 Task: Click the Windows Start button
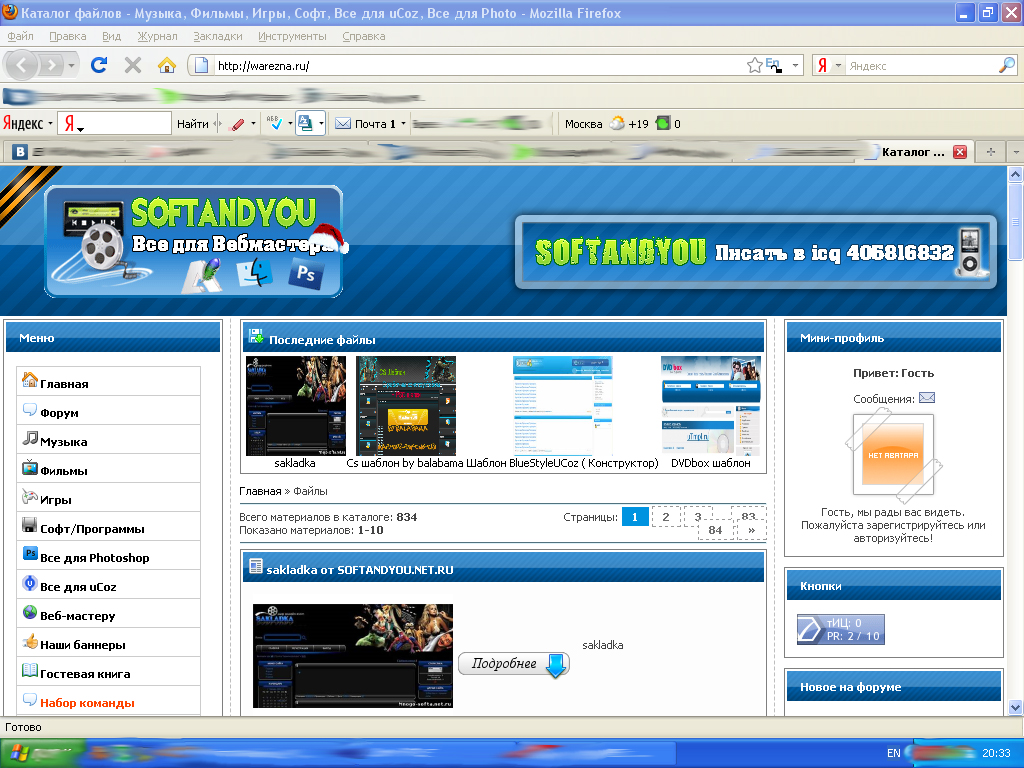[42, 753]
